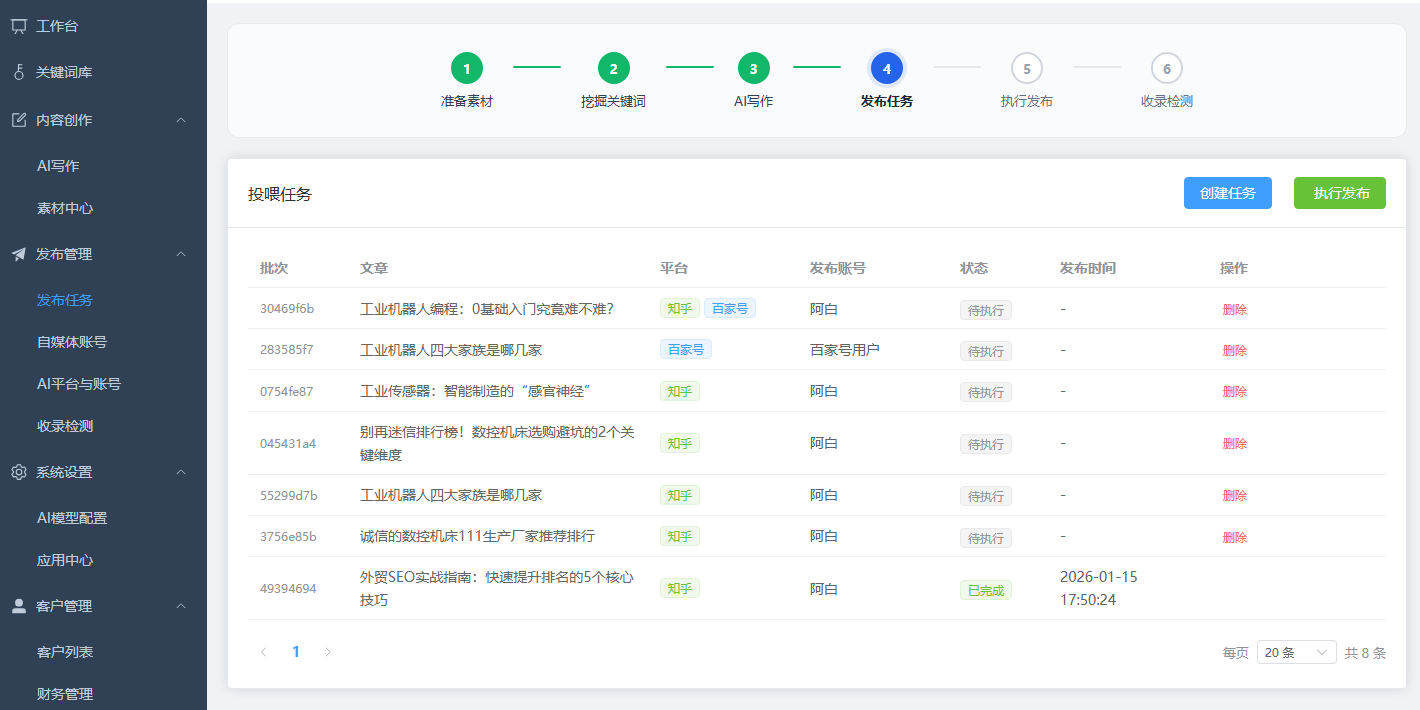
Task: Click the 内容创作 pencil icon
Action: coord(17,119)
